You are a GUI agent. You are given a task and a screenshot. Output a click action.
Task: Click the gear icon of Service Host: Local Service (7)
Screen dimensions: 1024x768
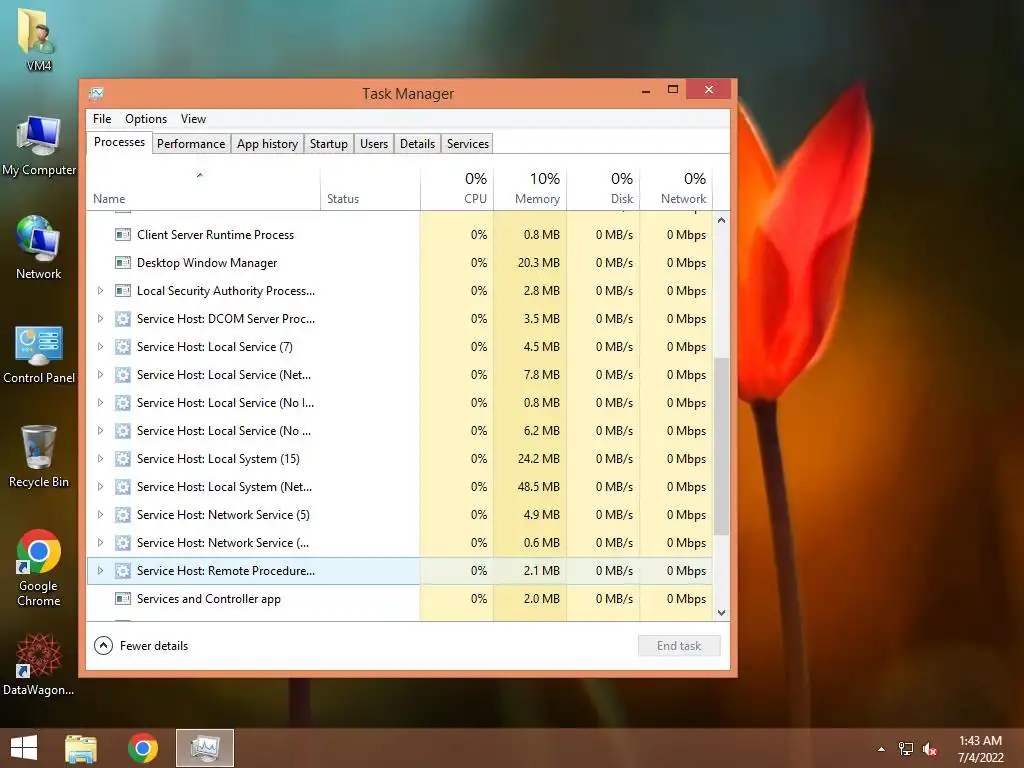click(x=123, y=347)
